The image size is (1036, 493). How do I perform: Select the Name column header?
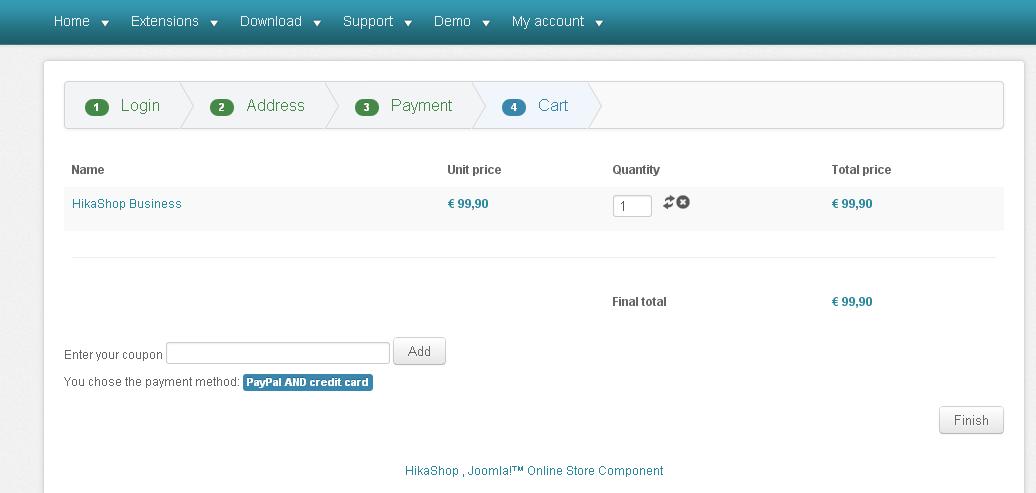(88, 170)
